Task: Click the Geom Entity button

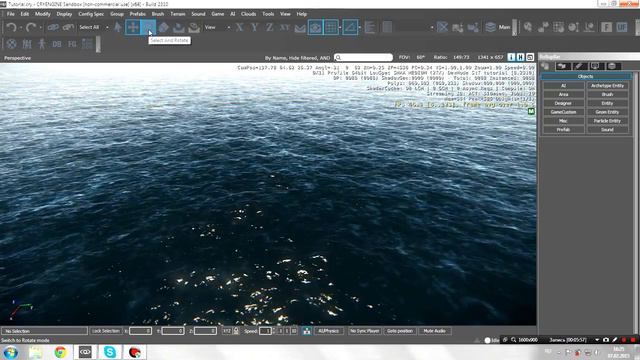Action: click(x=607, y=112)
